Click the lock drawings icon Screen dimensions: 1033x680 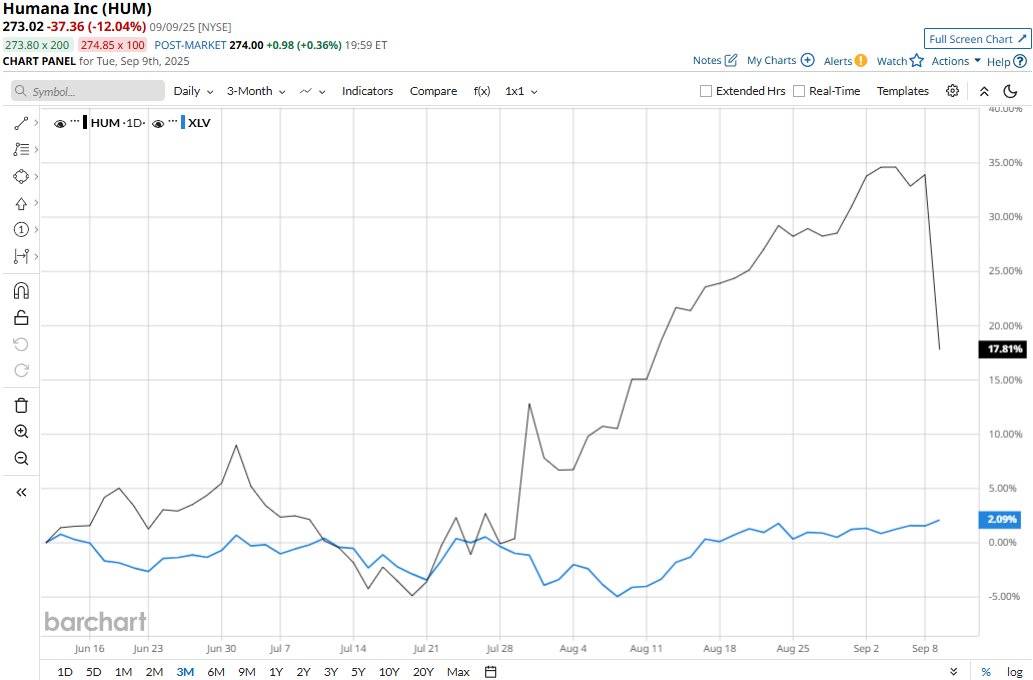21,318
